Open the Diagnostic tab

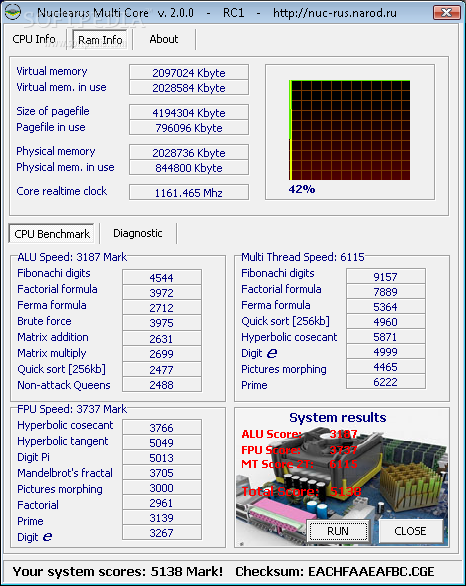click(x=138, y=233)
